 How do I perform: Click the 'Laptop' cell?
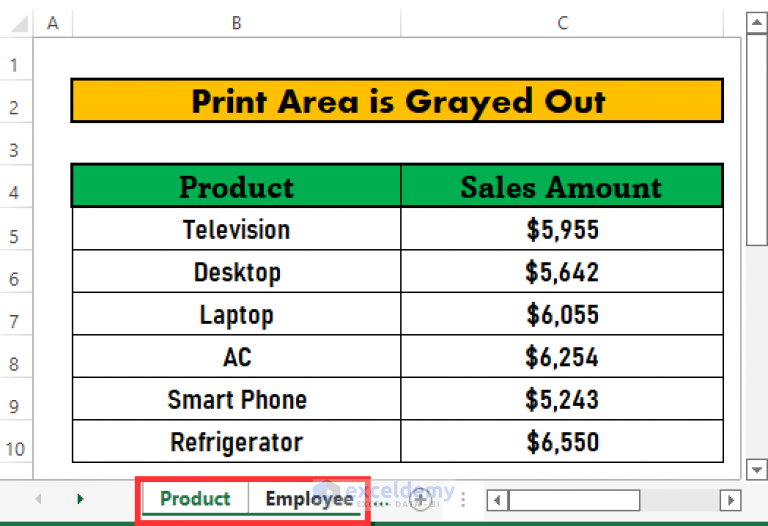[x=236, y=314]
